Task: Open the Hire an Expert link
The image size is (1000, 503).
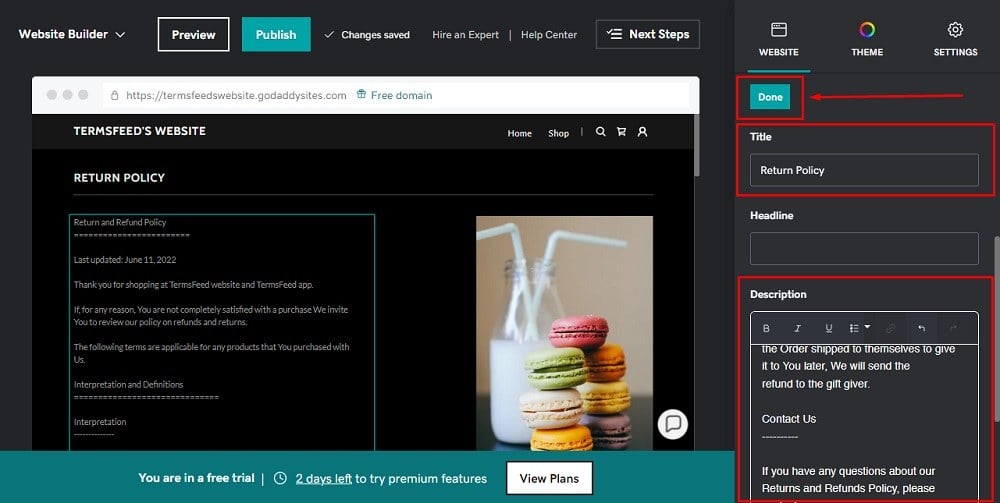Action: (466, 35)
